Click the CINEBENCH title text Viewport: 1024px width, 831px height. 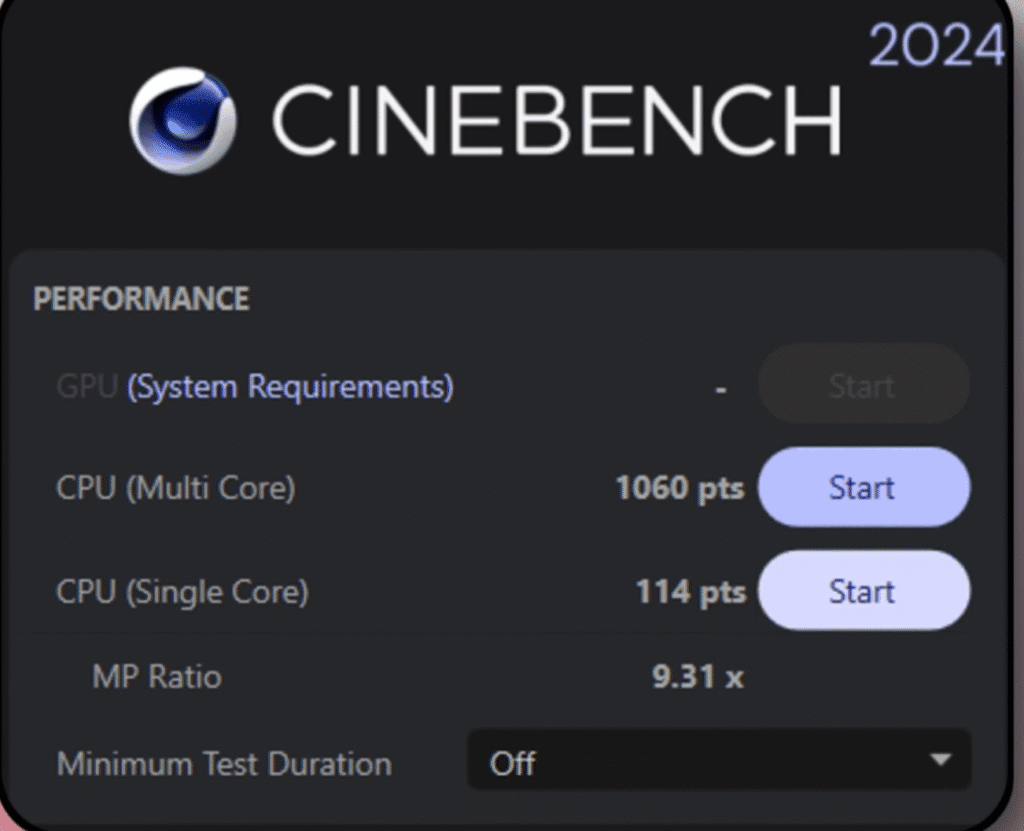point(556,121)
